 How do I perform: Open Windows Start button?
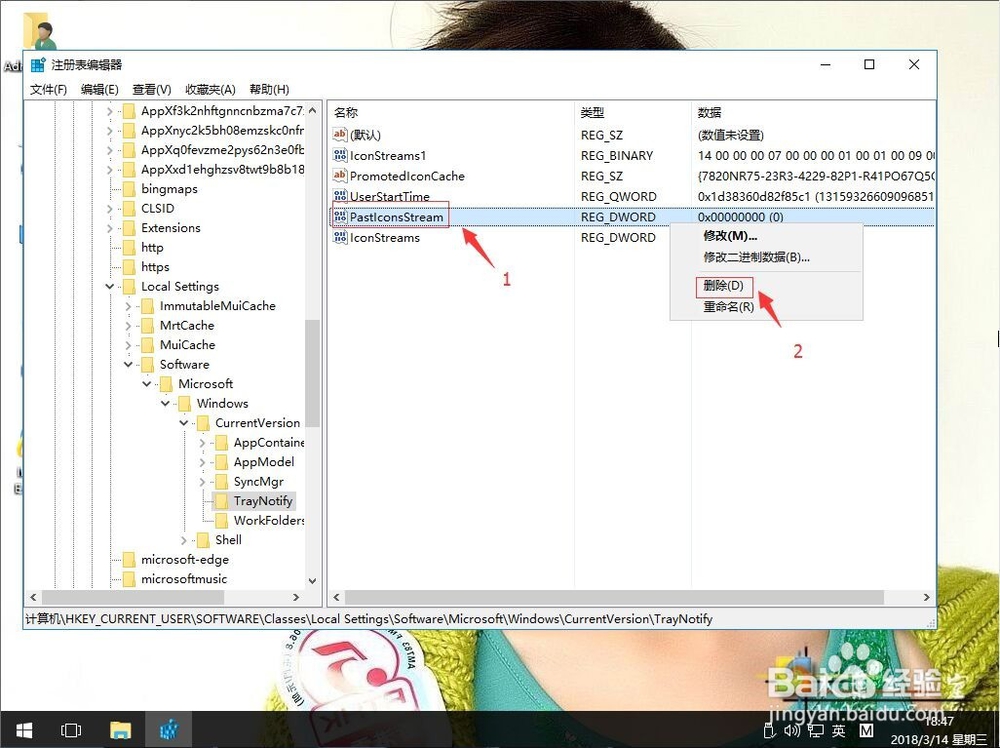[24, 730]
